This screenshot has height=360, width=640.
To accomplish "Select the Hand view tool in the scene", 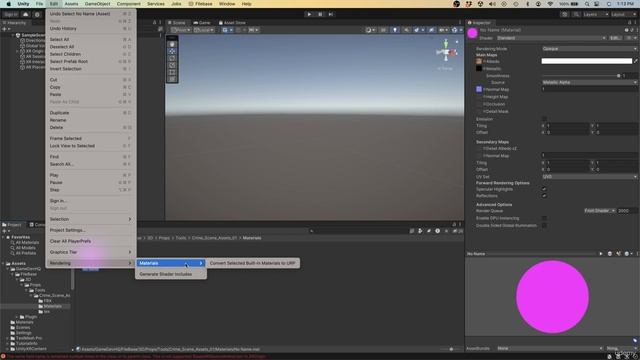I will [172, 44].
